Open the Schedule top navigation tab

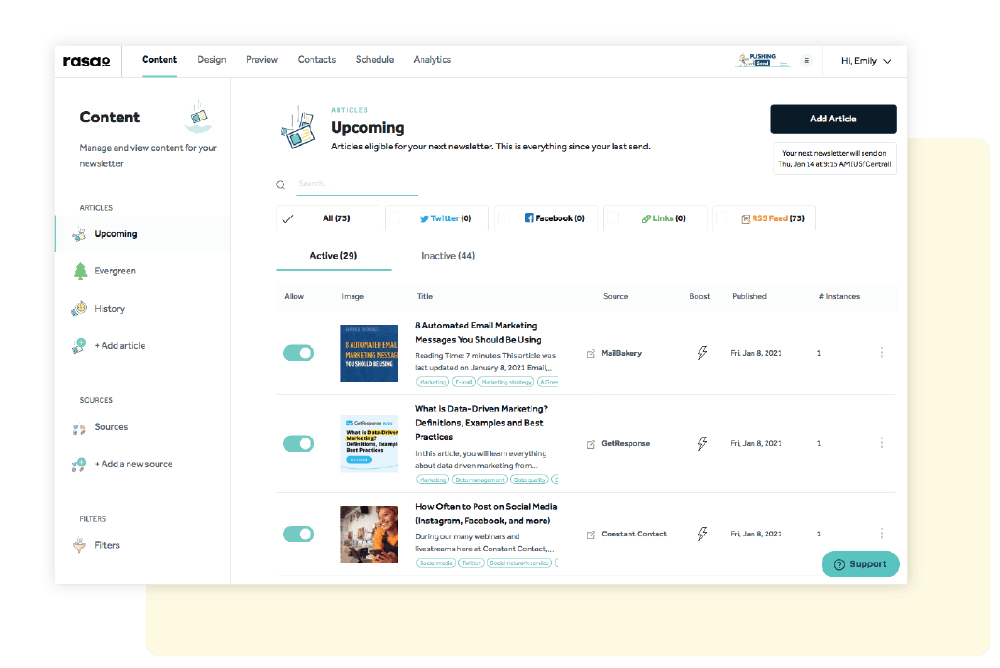[x=375, y=60]
